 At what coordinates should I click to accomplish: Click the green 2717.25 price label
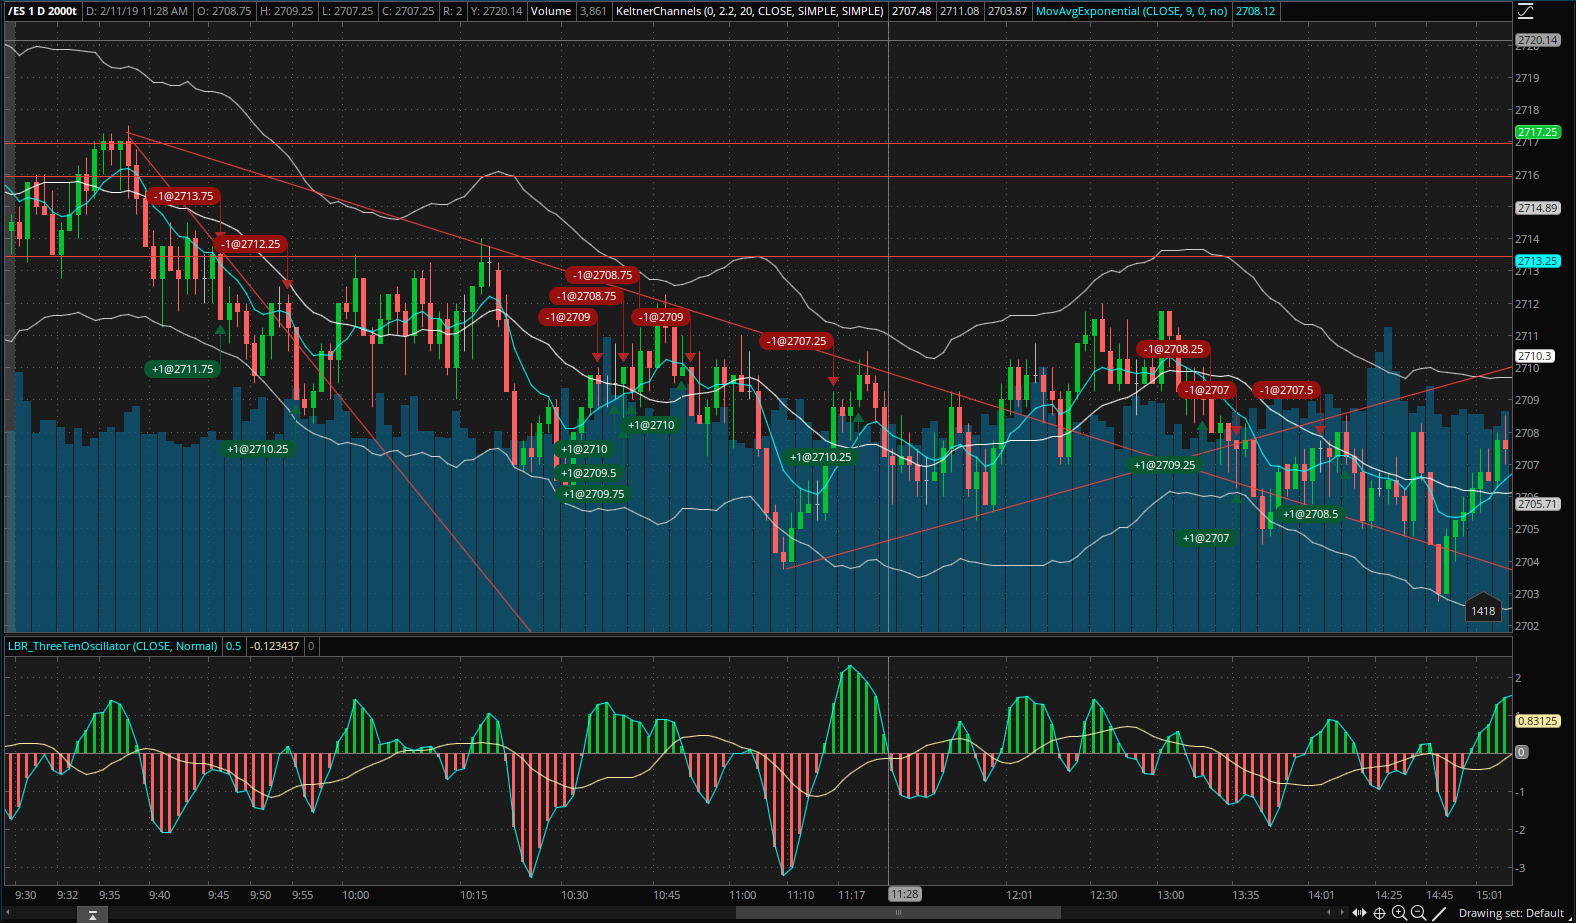click(1537, 132)
